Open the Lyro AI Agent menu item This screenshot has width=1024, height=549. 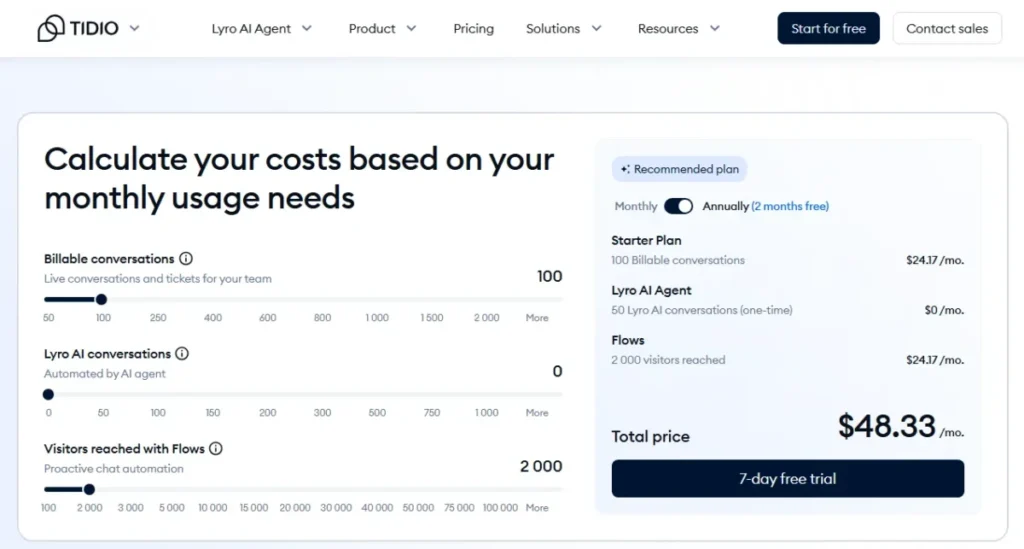coord(251,29)
